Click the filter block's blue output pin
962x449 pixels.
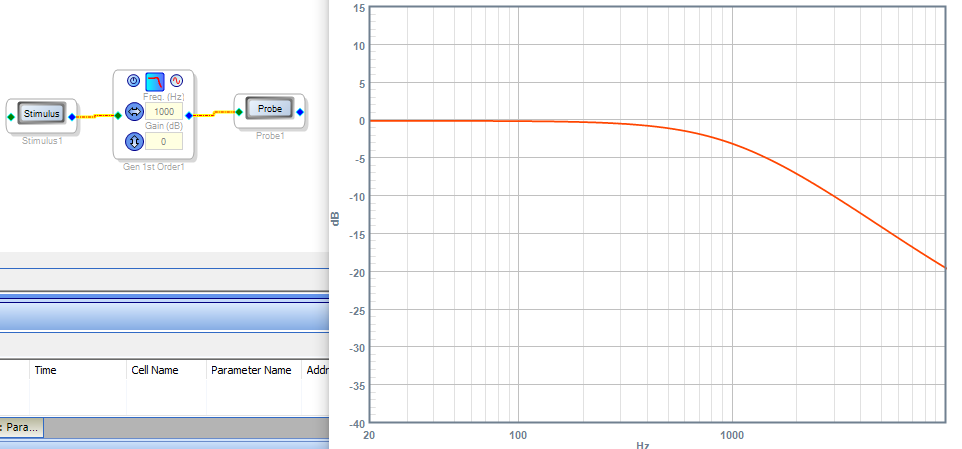click(190, 116)
